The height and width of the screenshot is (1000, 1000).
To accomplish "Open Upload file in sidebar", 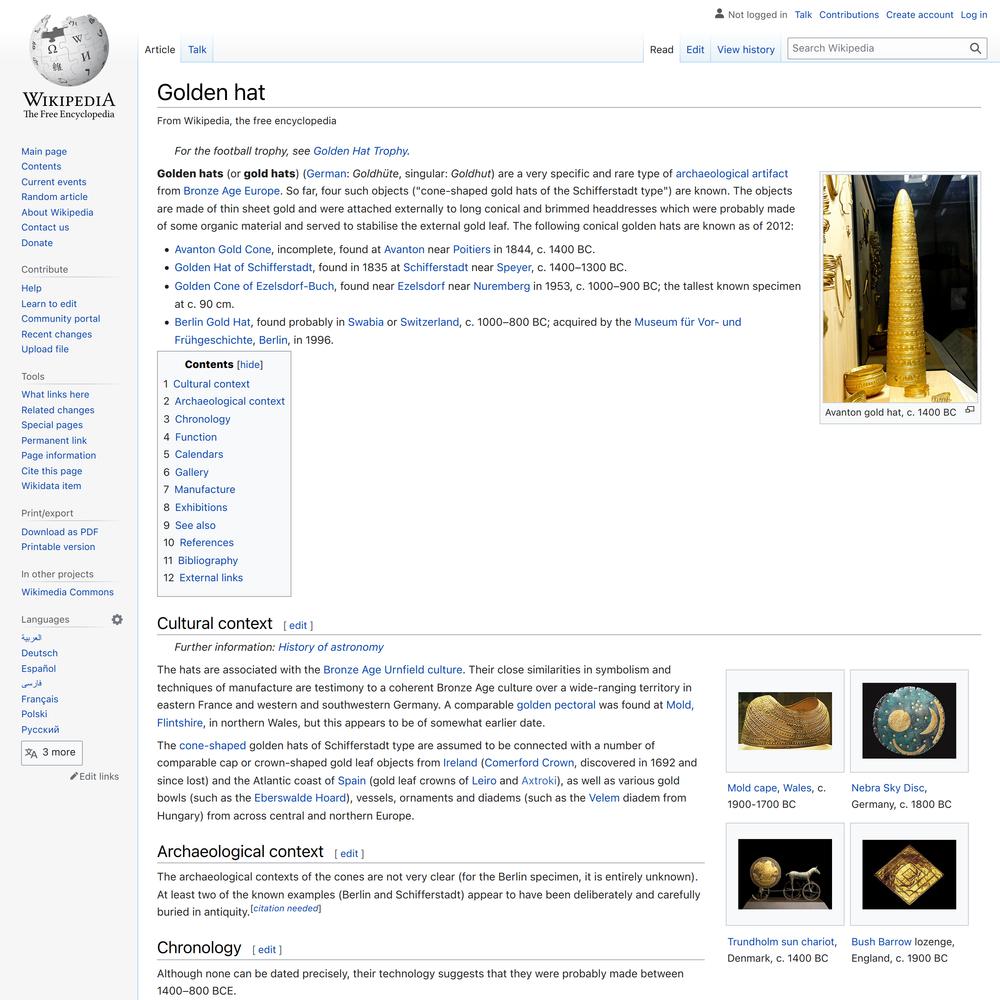I will 45,349.
